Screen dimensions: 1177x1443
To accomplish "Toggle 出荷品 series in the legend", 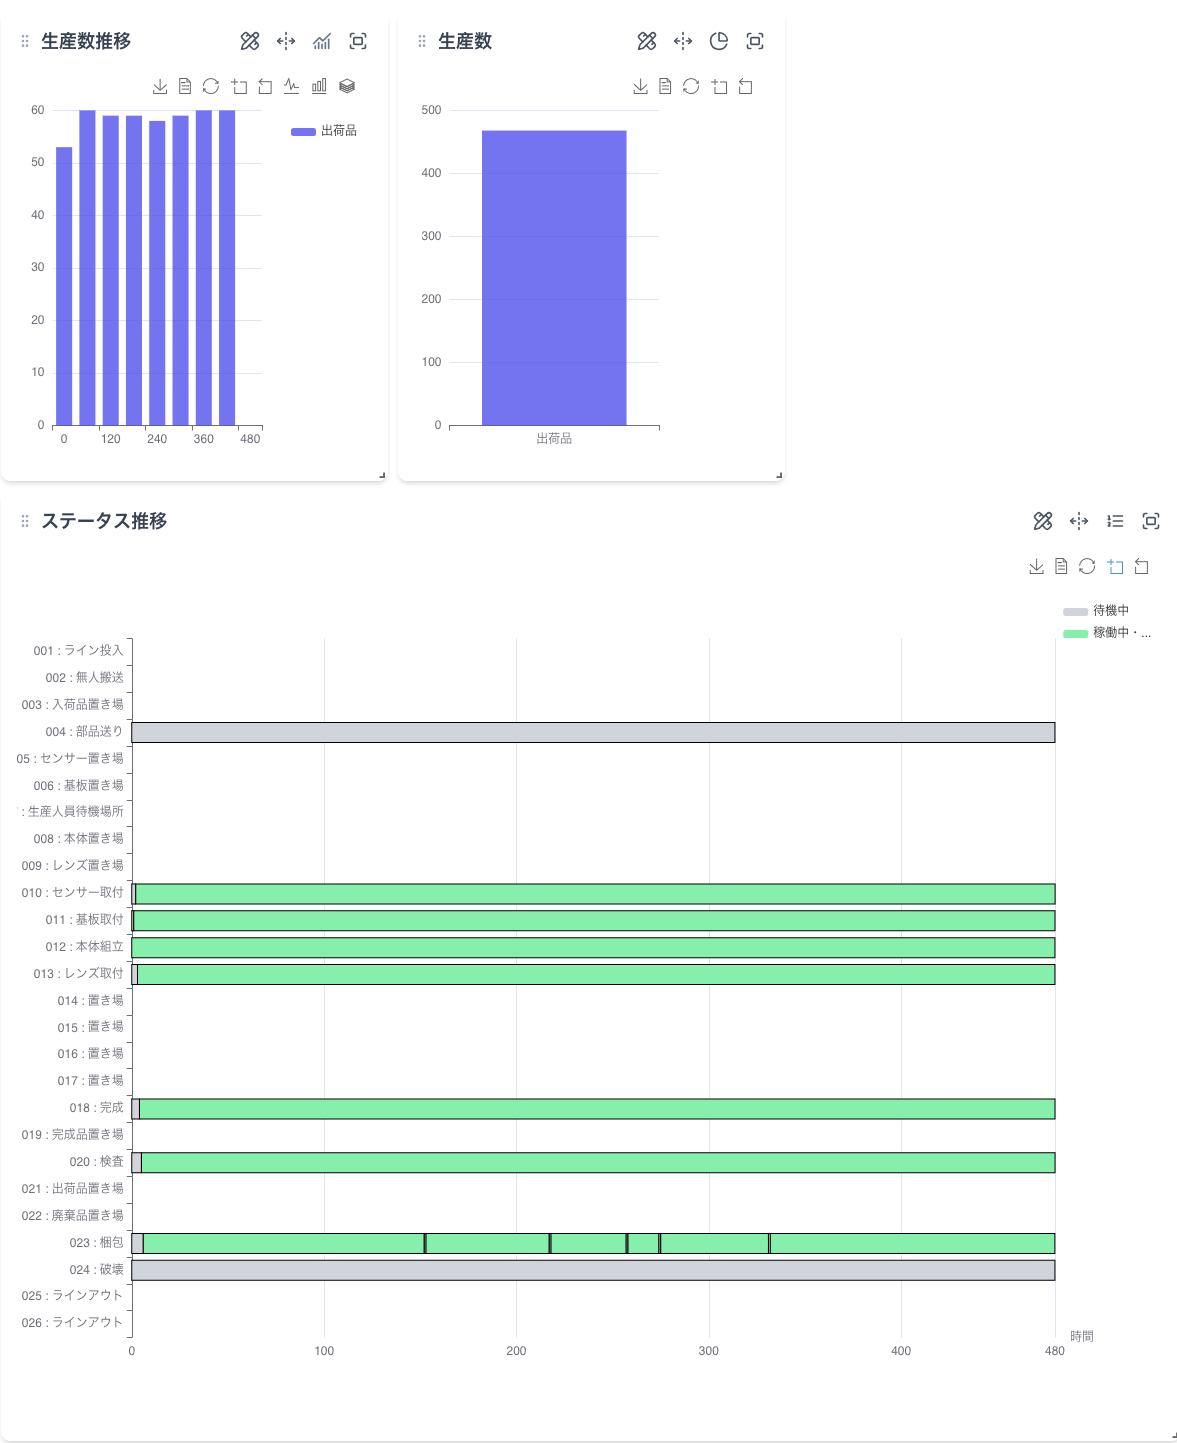I will tap(324, 131).
